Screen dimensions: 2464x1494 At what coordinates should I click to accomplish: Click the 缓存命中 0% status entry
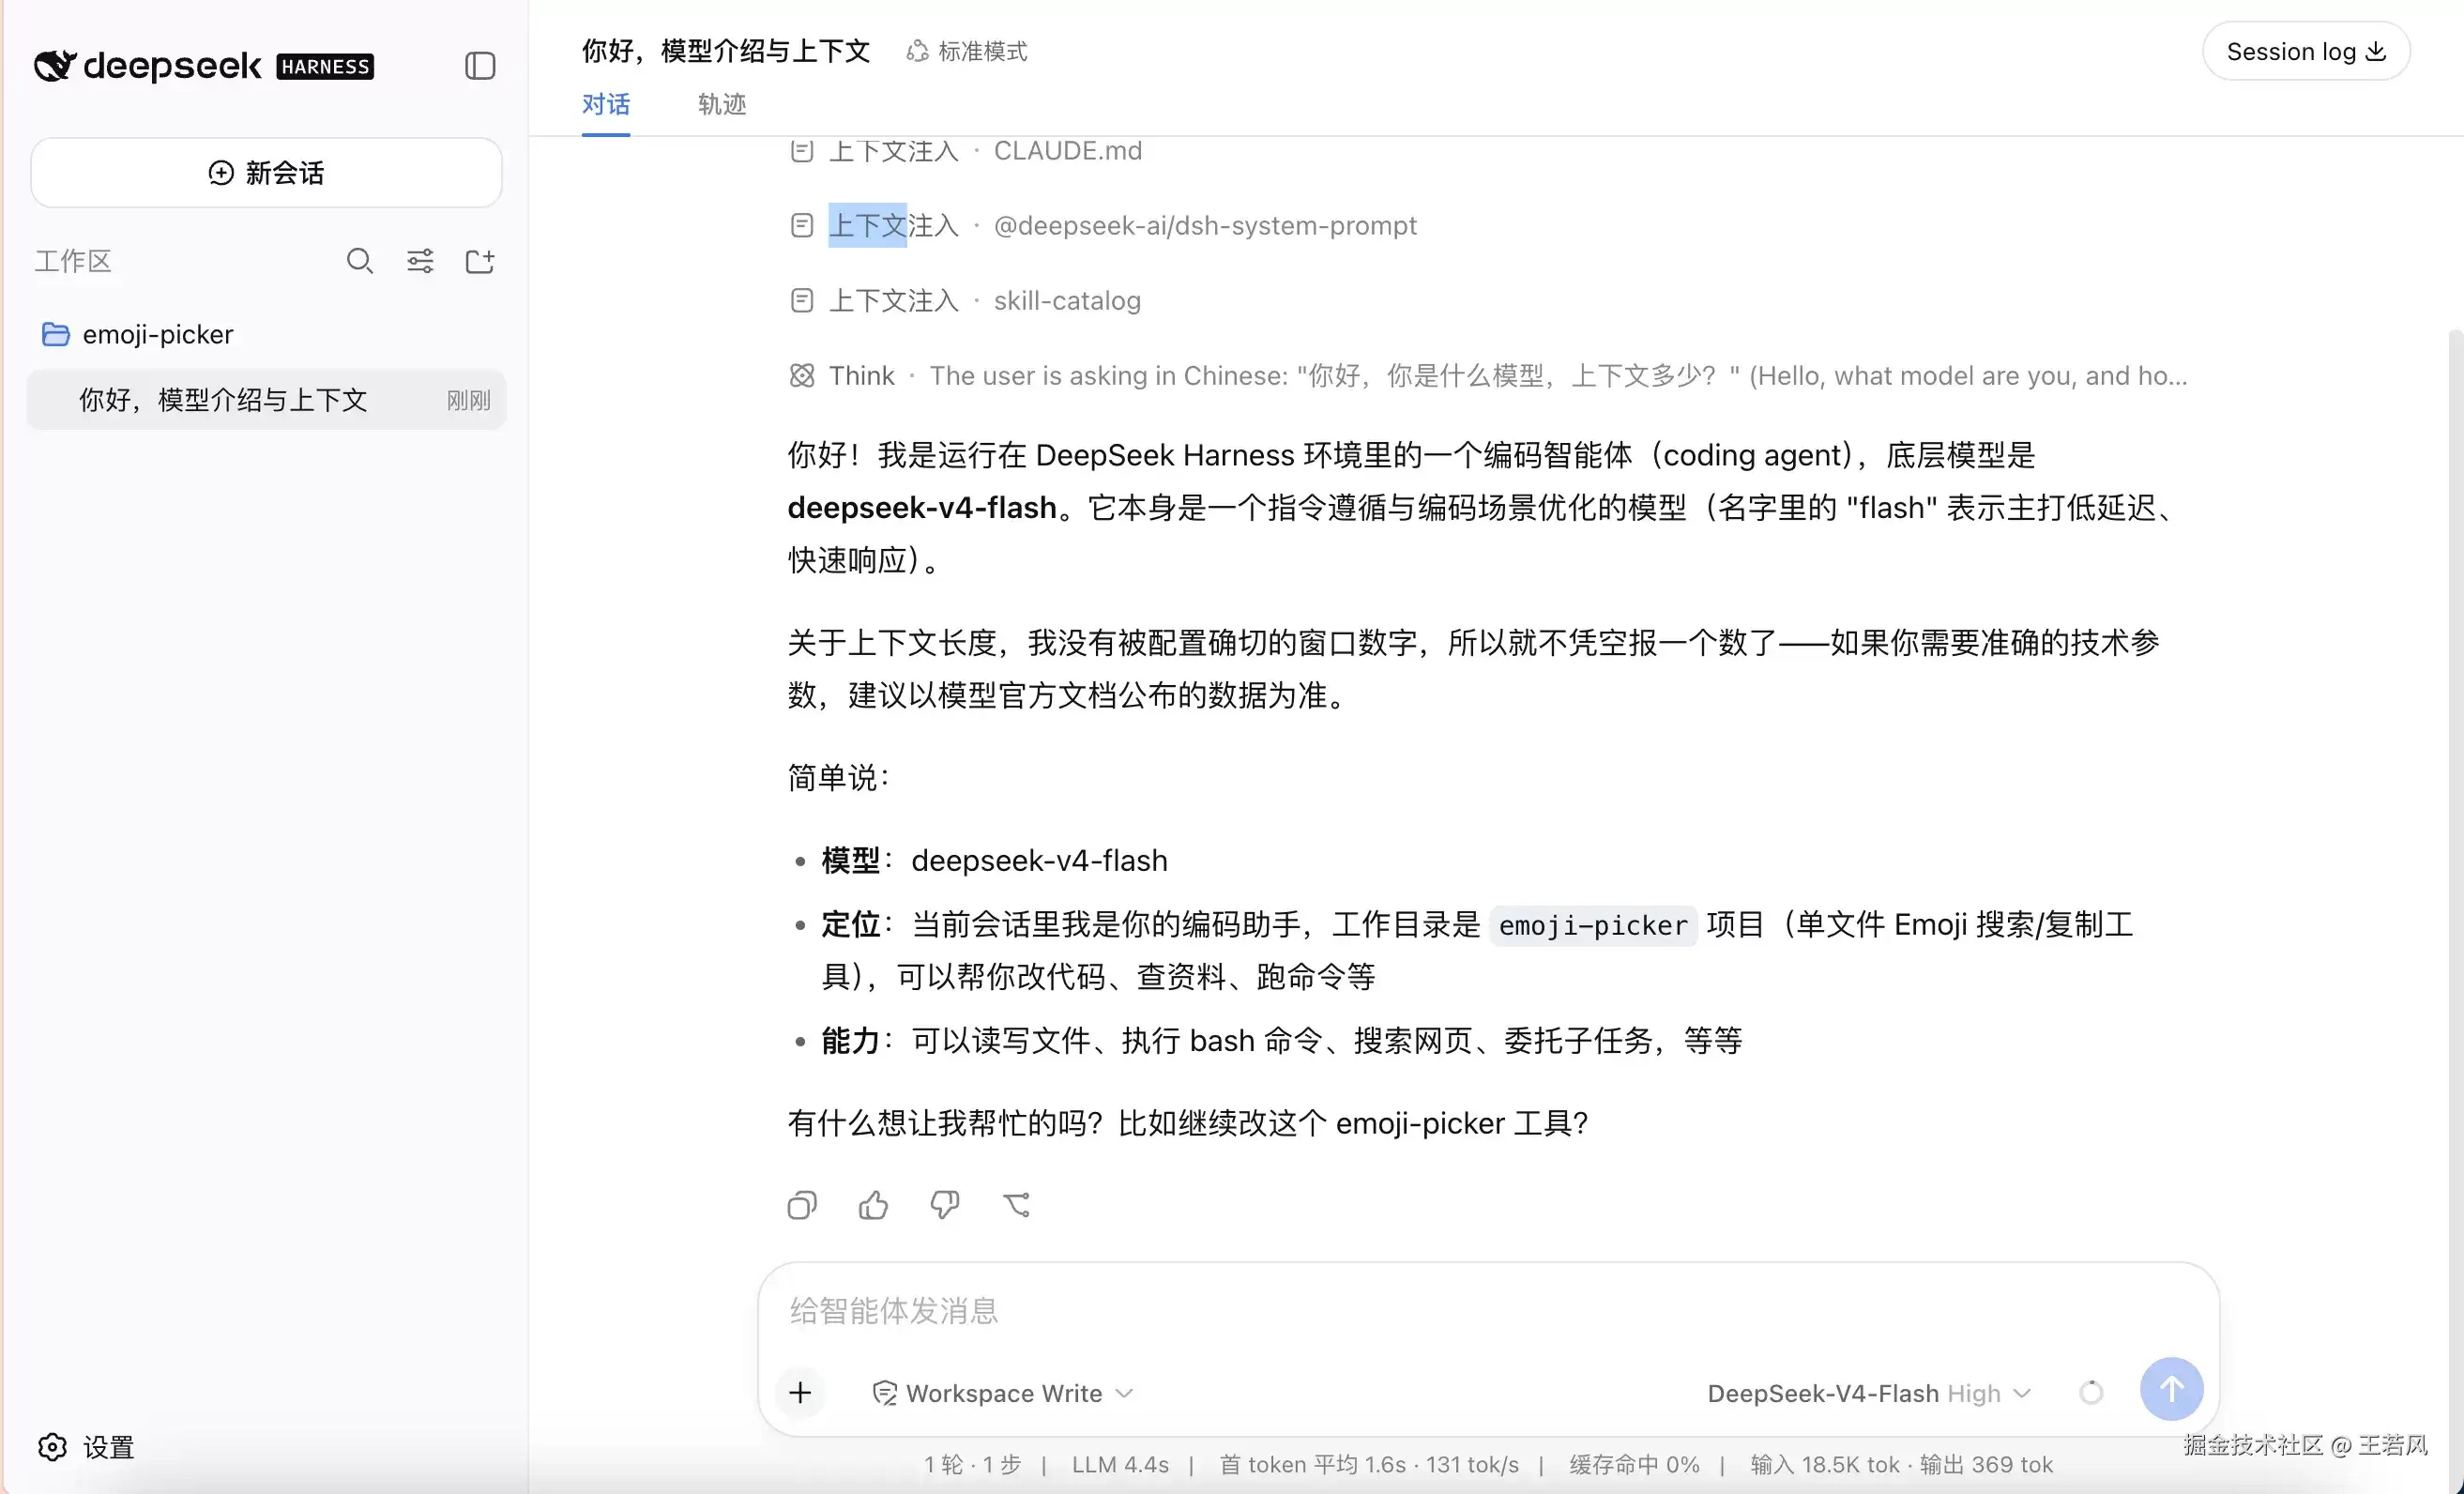(1635, 1465)
